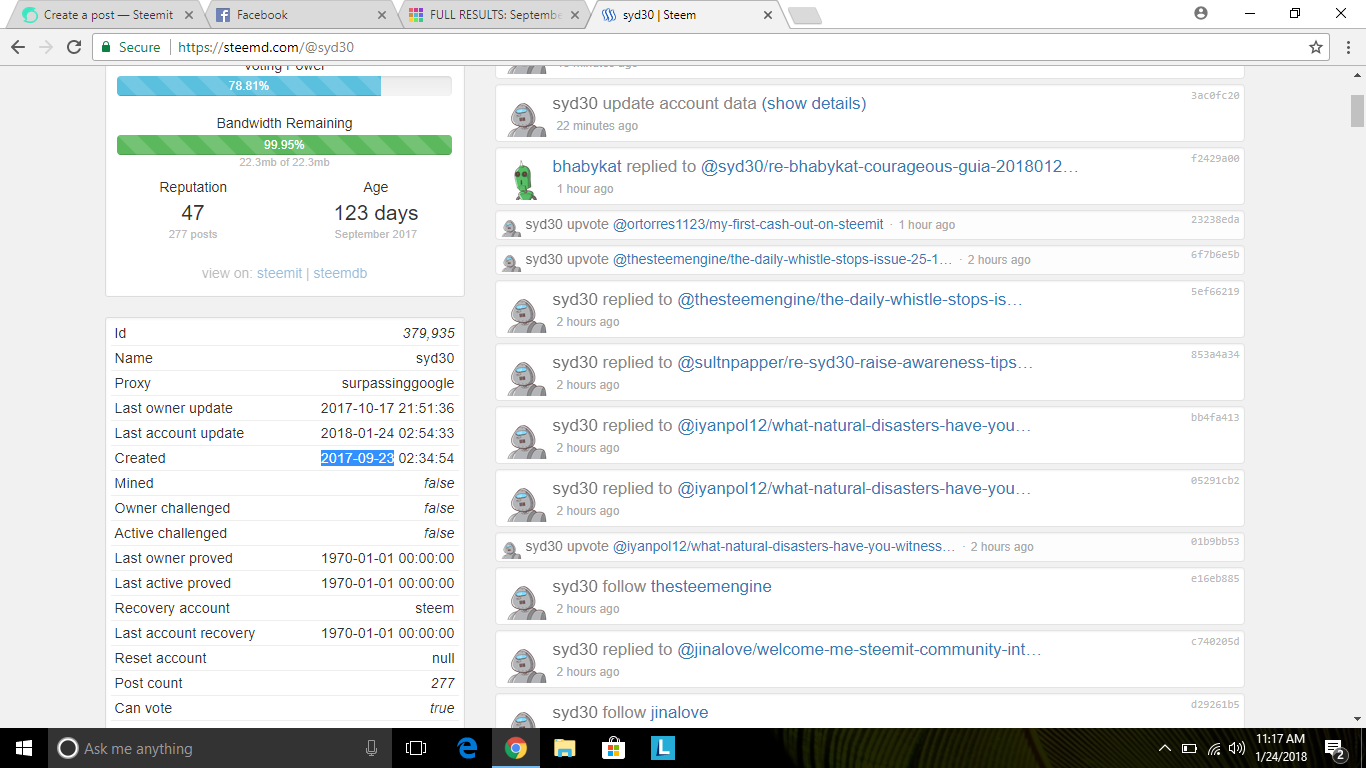
Task: Open thesteemengine profile from the follow entry
Action: pyautogui.click(x=711, y=586)
